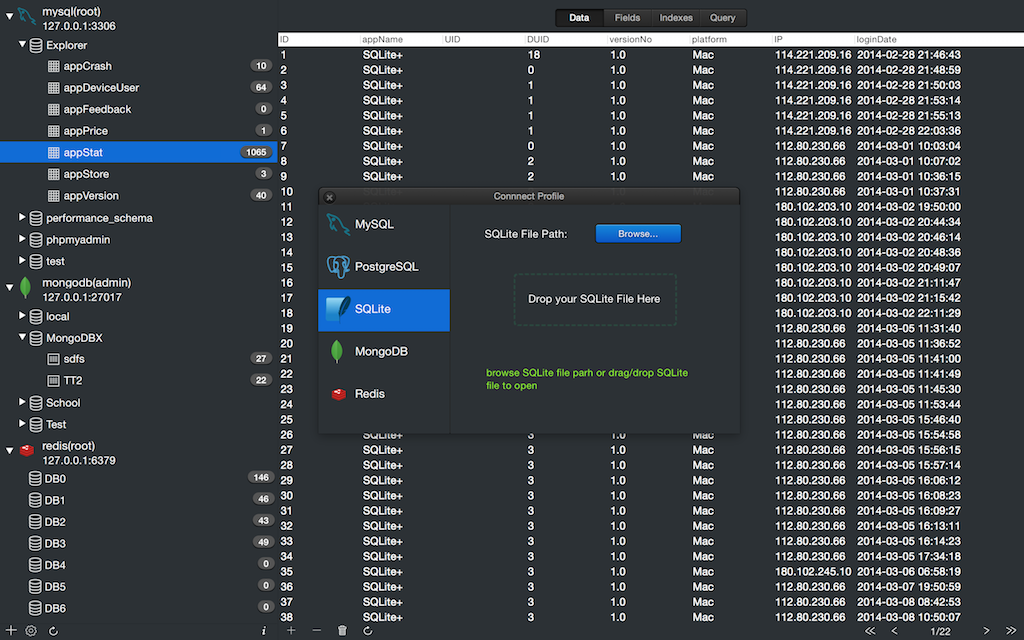Choose MySQL dolphin in the Connect Profile list
This screenshot has width=1024, height=640.
(384, 224)
